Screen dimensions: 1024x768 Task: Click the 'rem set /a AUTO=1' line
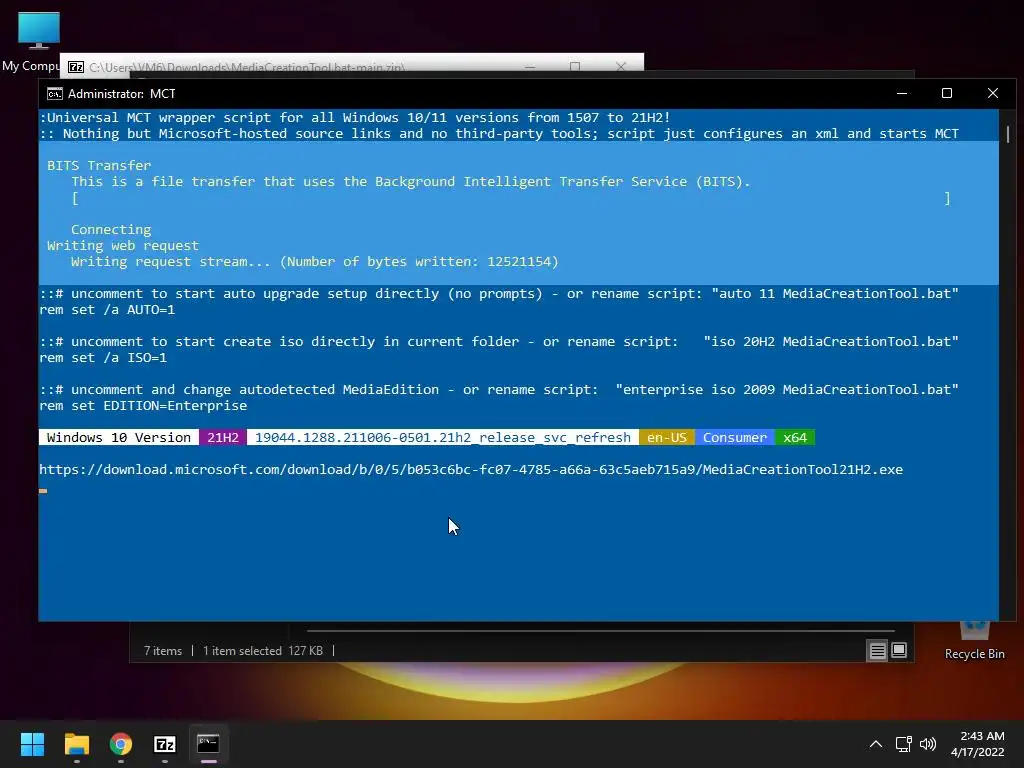point(107,310)
